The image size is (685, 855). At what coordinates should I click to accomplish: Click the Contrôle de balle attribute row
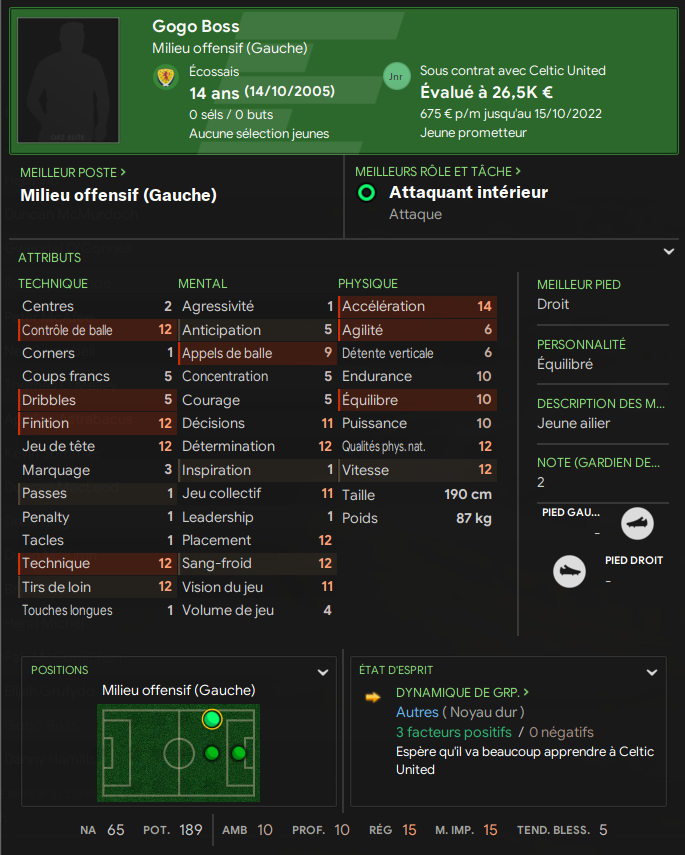click(96, 330)
